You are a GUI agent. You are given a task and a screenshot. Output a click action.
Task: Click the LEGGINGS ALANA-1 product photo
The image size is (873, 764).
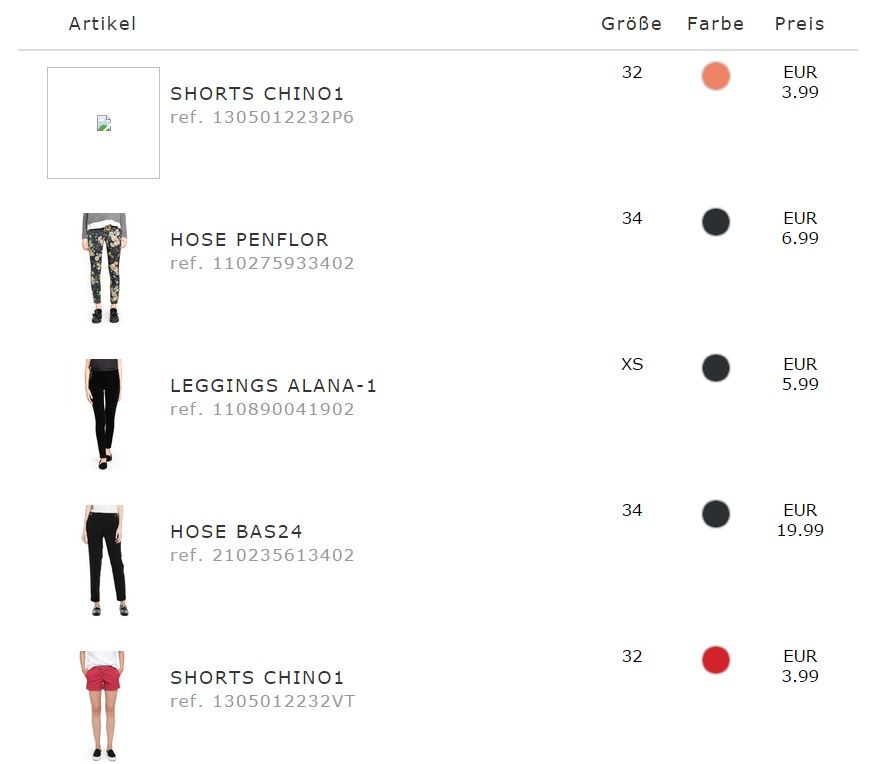pyautogui.click(x=103, y=414)
